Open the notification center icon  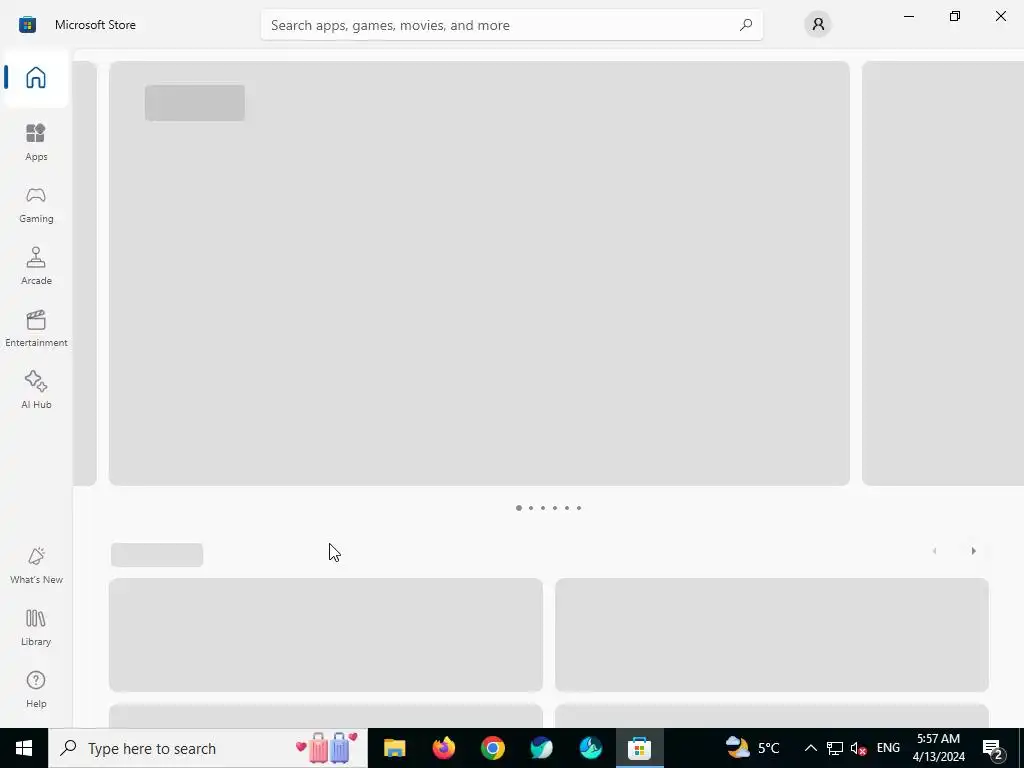993,748
